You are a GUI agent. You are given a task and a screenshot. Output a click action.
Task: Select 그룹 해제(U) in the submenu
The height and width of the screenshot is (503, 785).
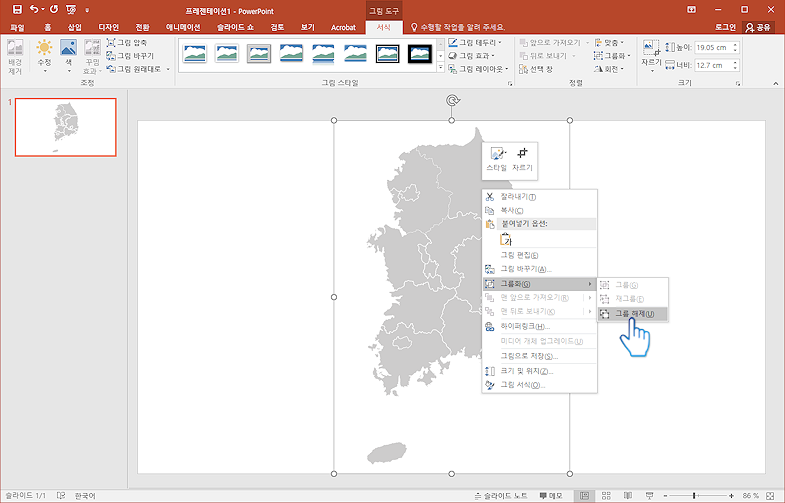tap(633, 314)
